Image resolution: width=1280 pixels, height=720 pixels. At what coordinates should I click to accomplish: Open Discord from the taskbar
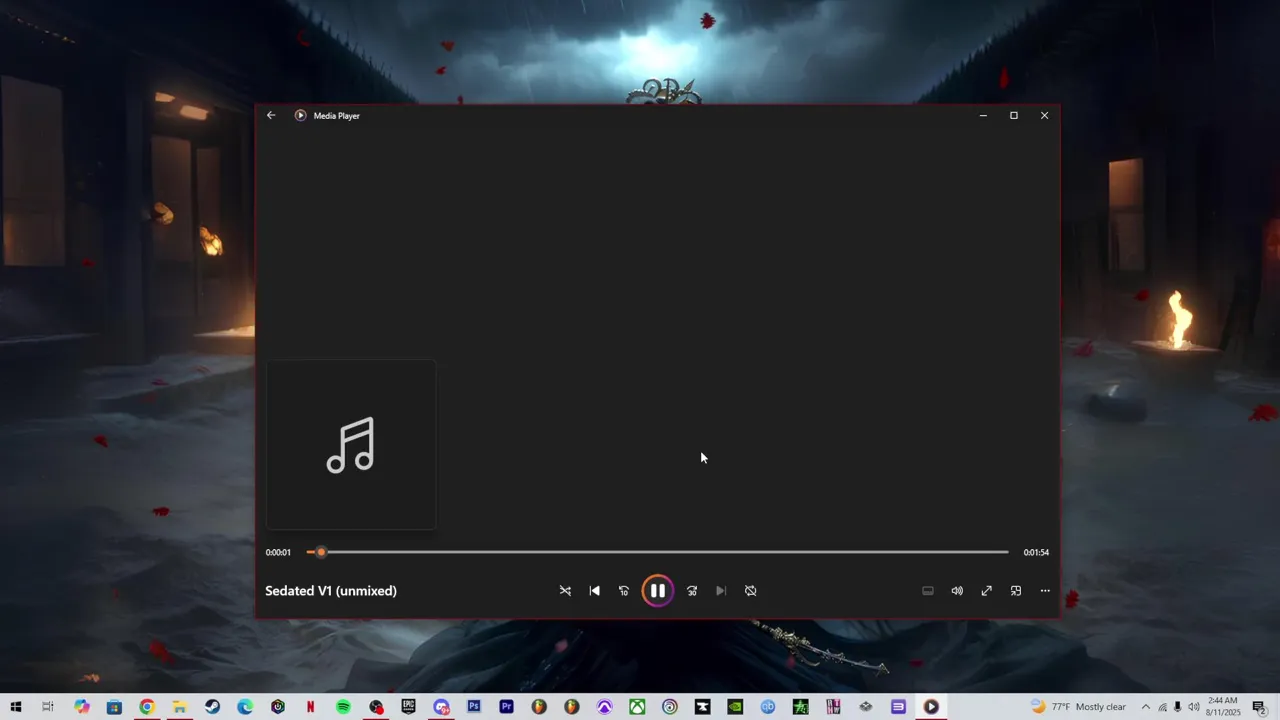point(441,707)
